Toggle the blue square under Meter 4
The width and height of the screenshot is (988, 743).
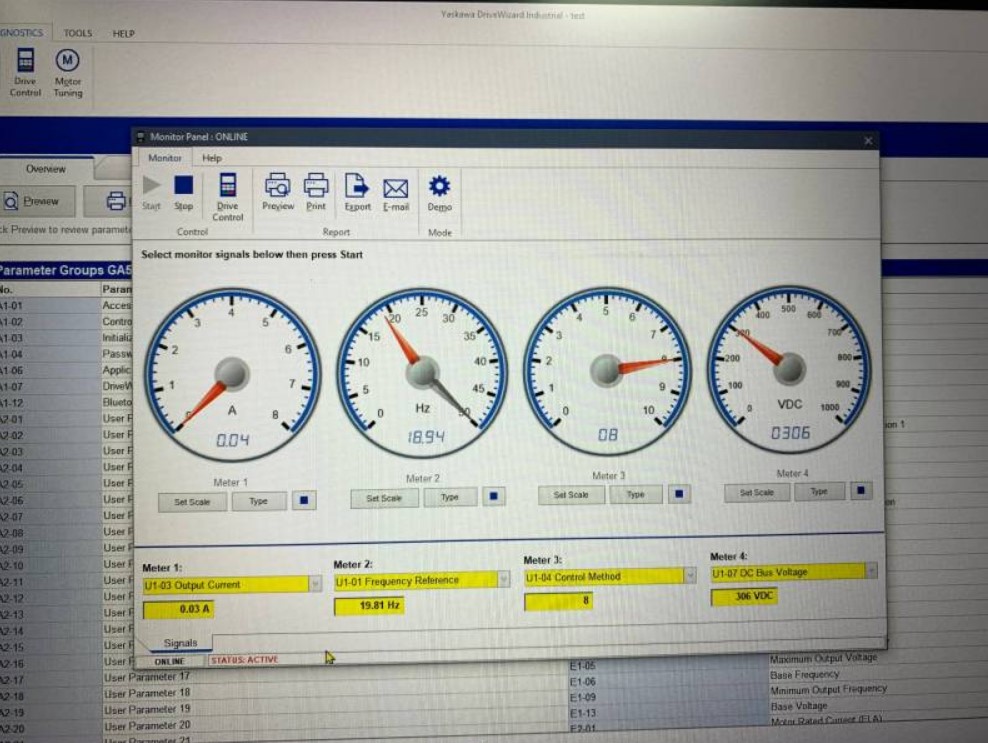pyautogui.click(x=861, y=491)
